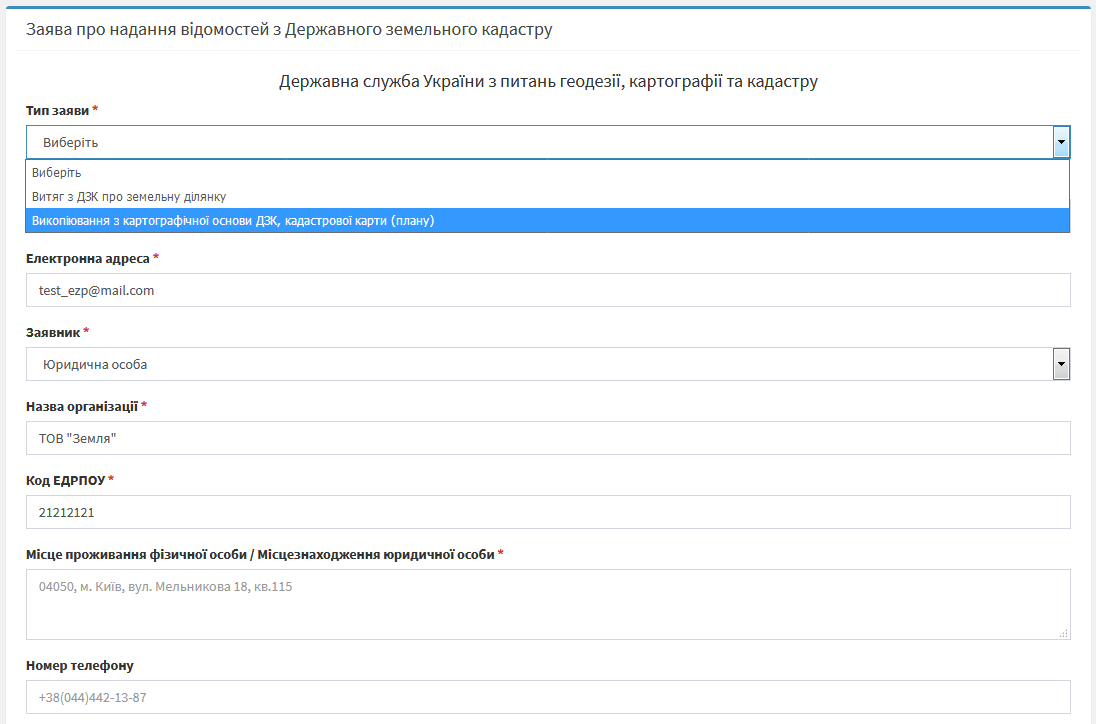
Task: Click the Код ЄДРПОУ label
Action: tap(66, 480)
